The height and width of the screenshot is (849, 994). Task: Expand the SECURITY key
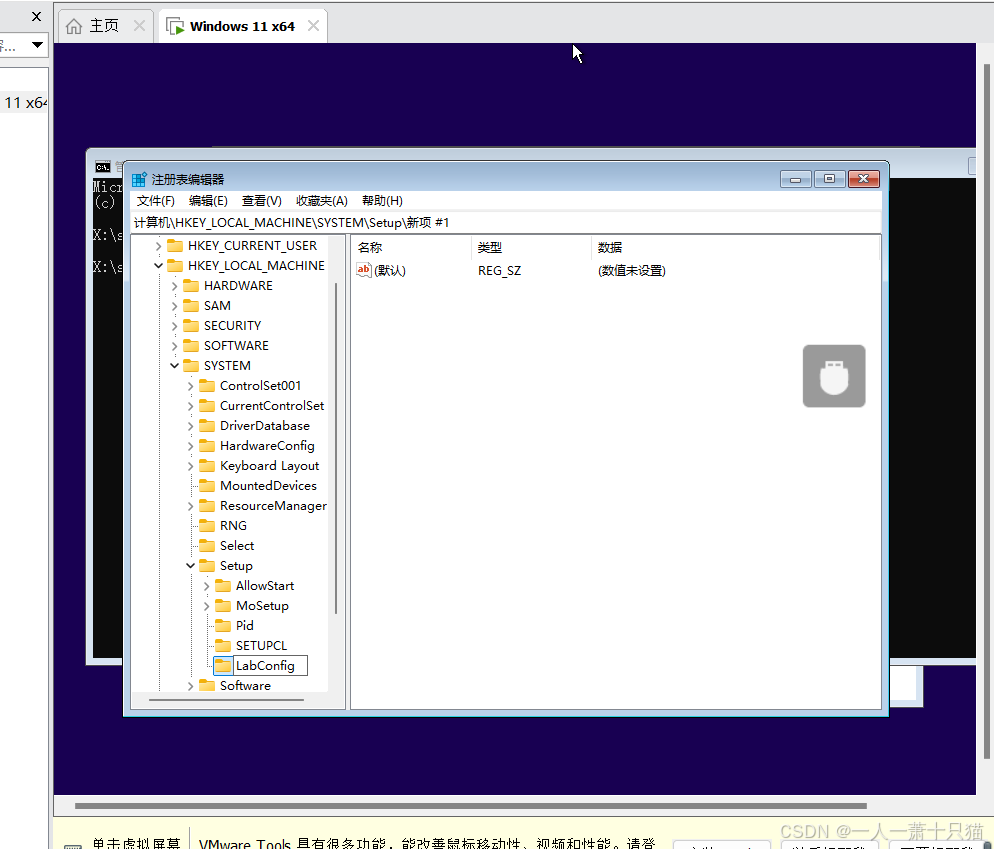(x=174, y=326)
